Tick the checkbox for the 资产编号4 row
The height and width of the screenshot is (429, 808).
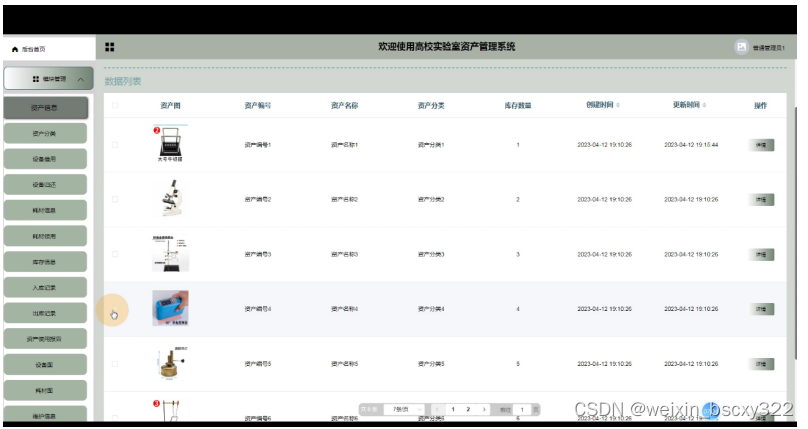point(115,309)
